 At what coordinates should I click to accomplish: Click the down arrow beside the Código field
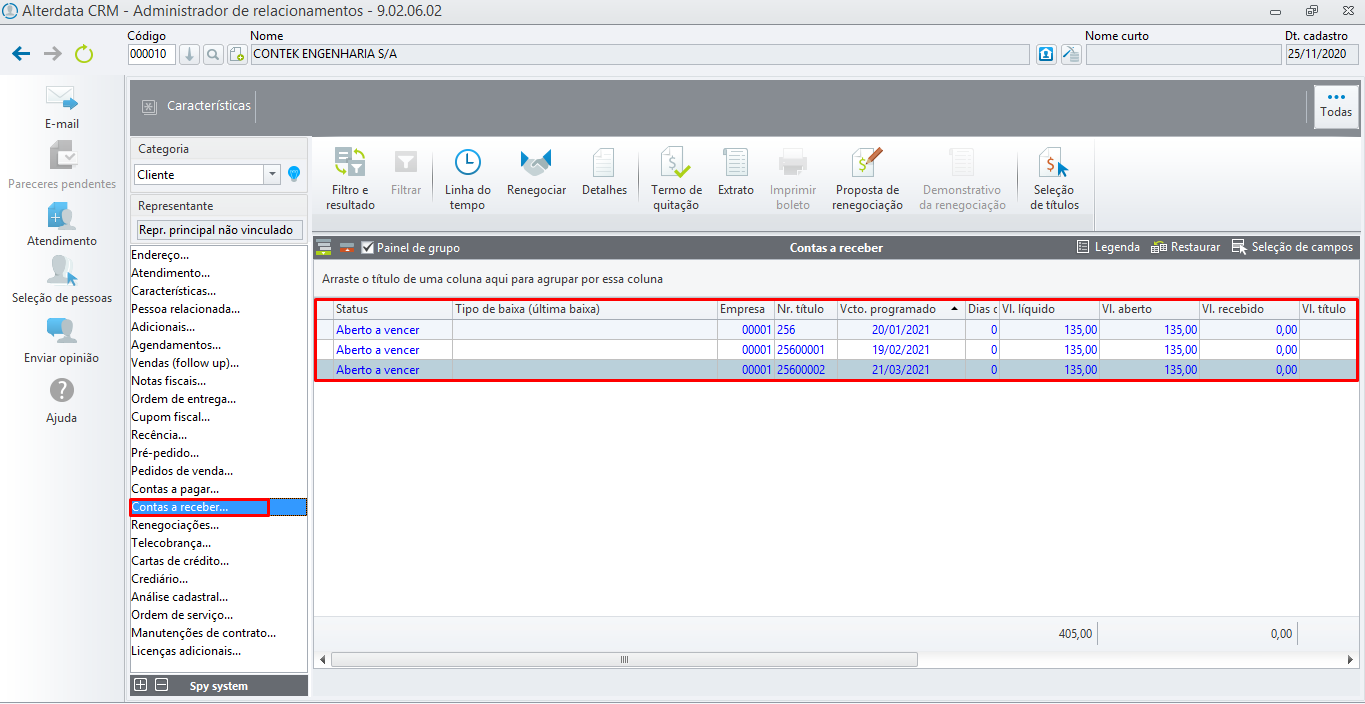click(x=189, y=54)
